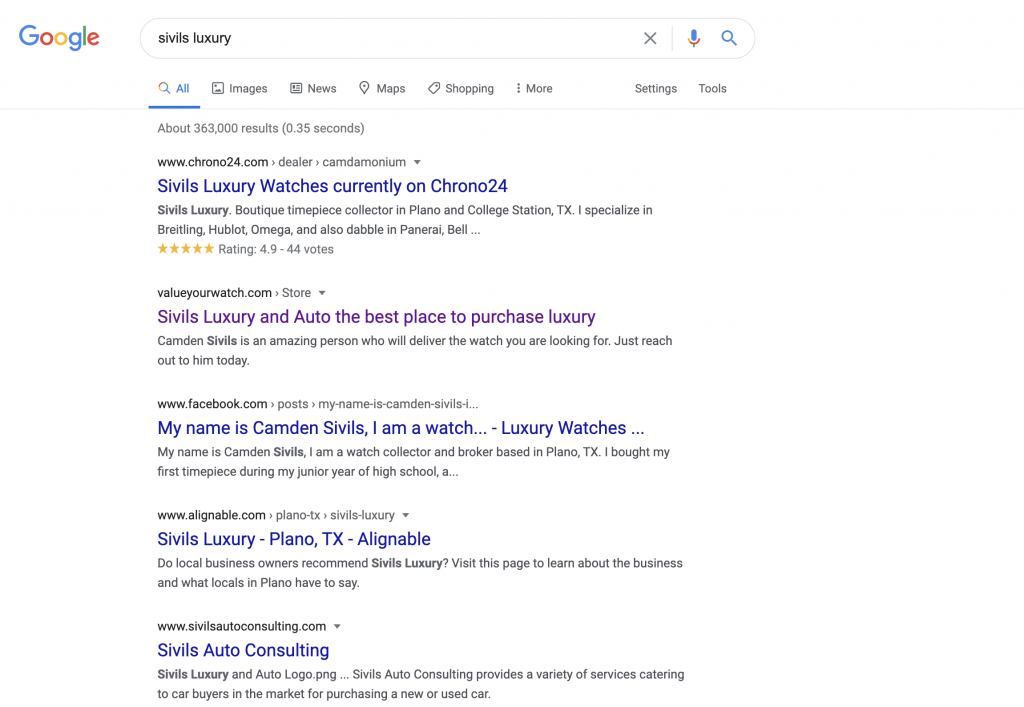Switch to Images tab
The width and height of the screenshot is (1024, 707).
(239, 89)
